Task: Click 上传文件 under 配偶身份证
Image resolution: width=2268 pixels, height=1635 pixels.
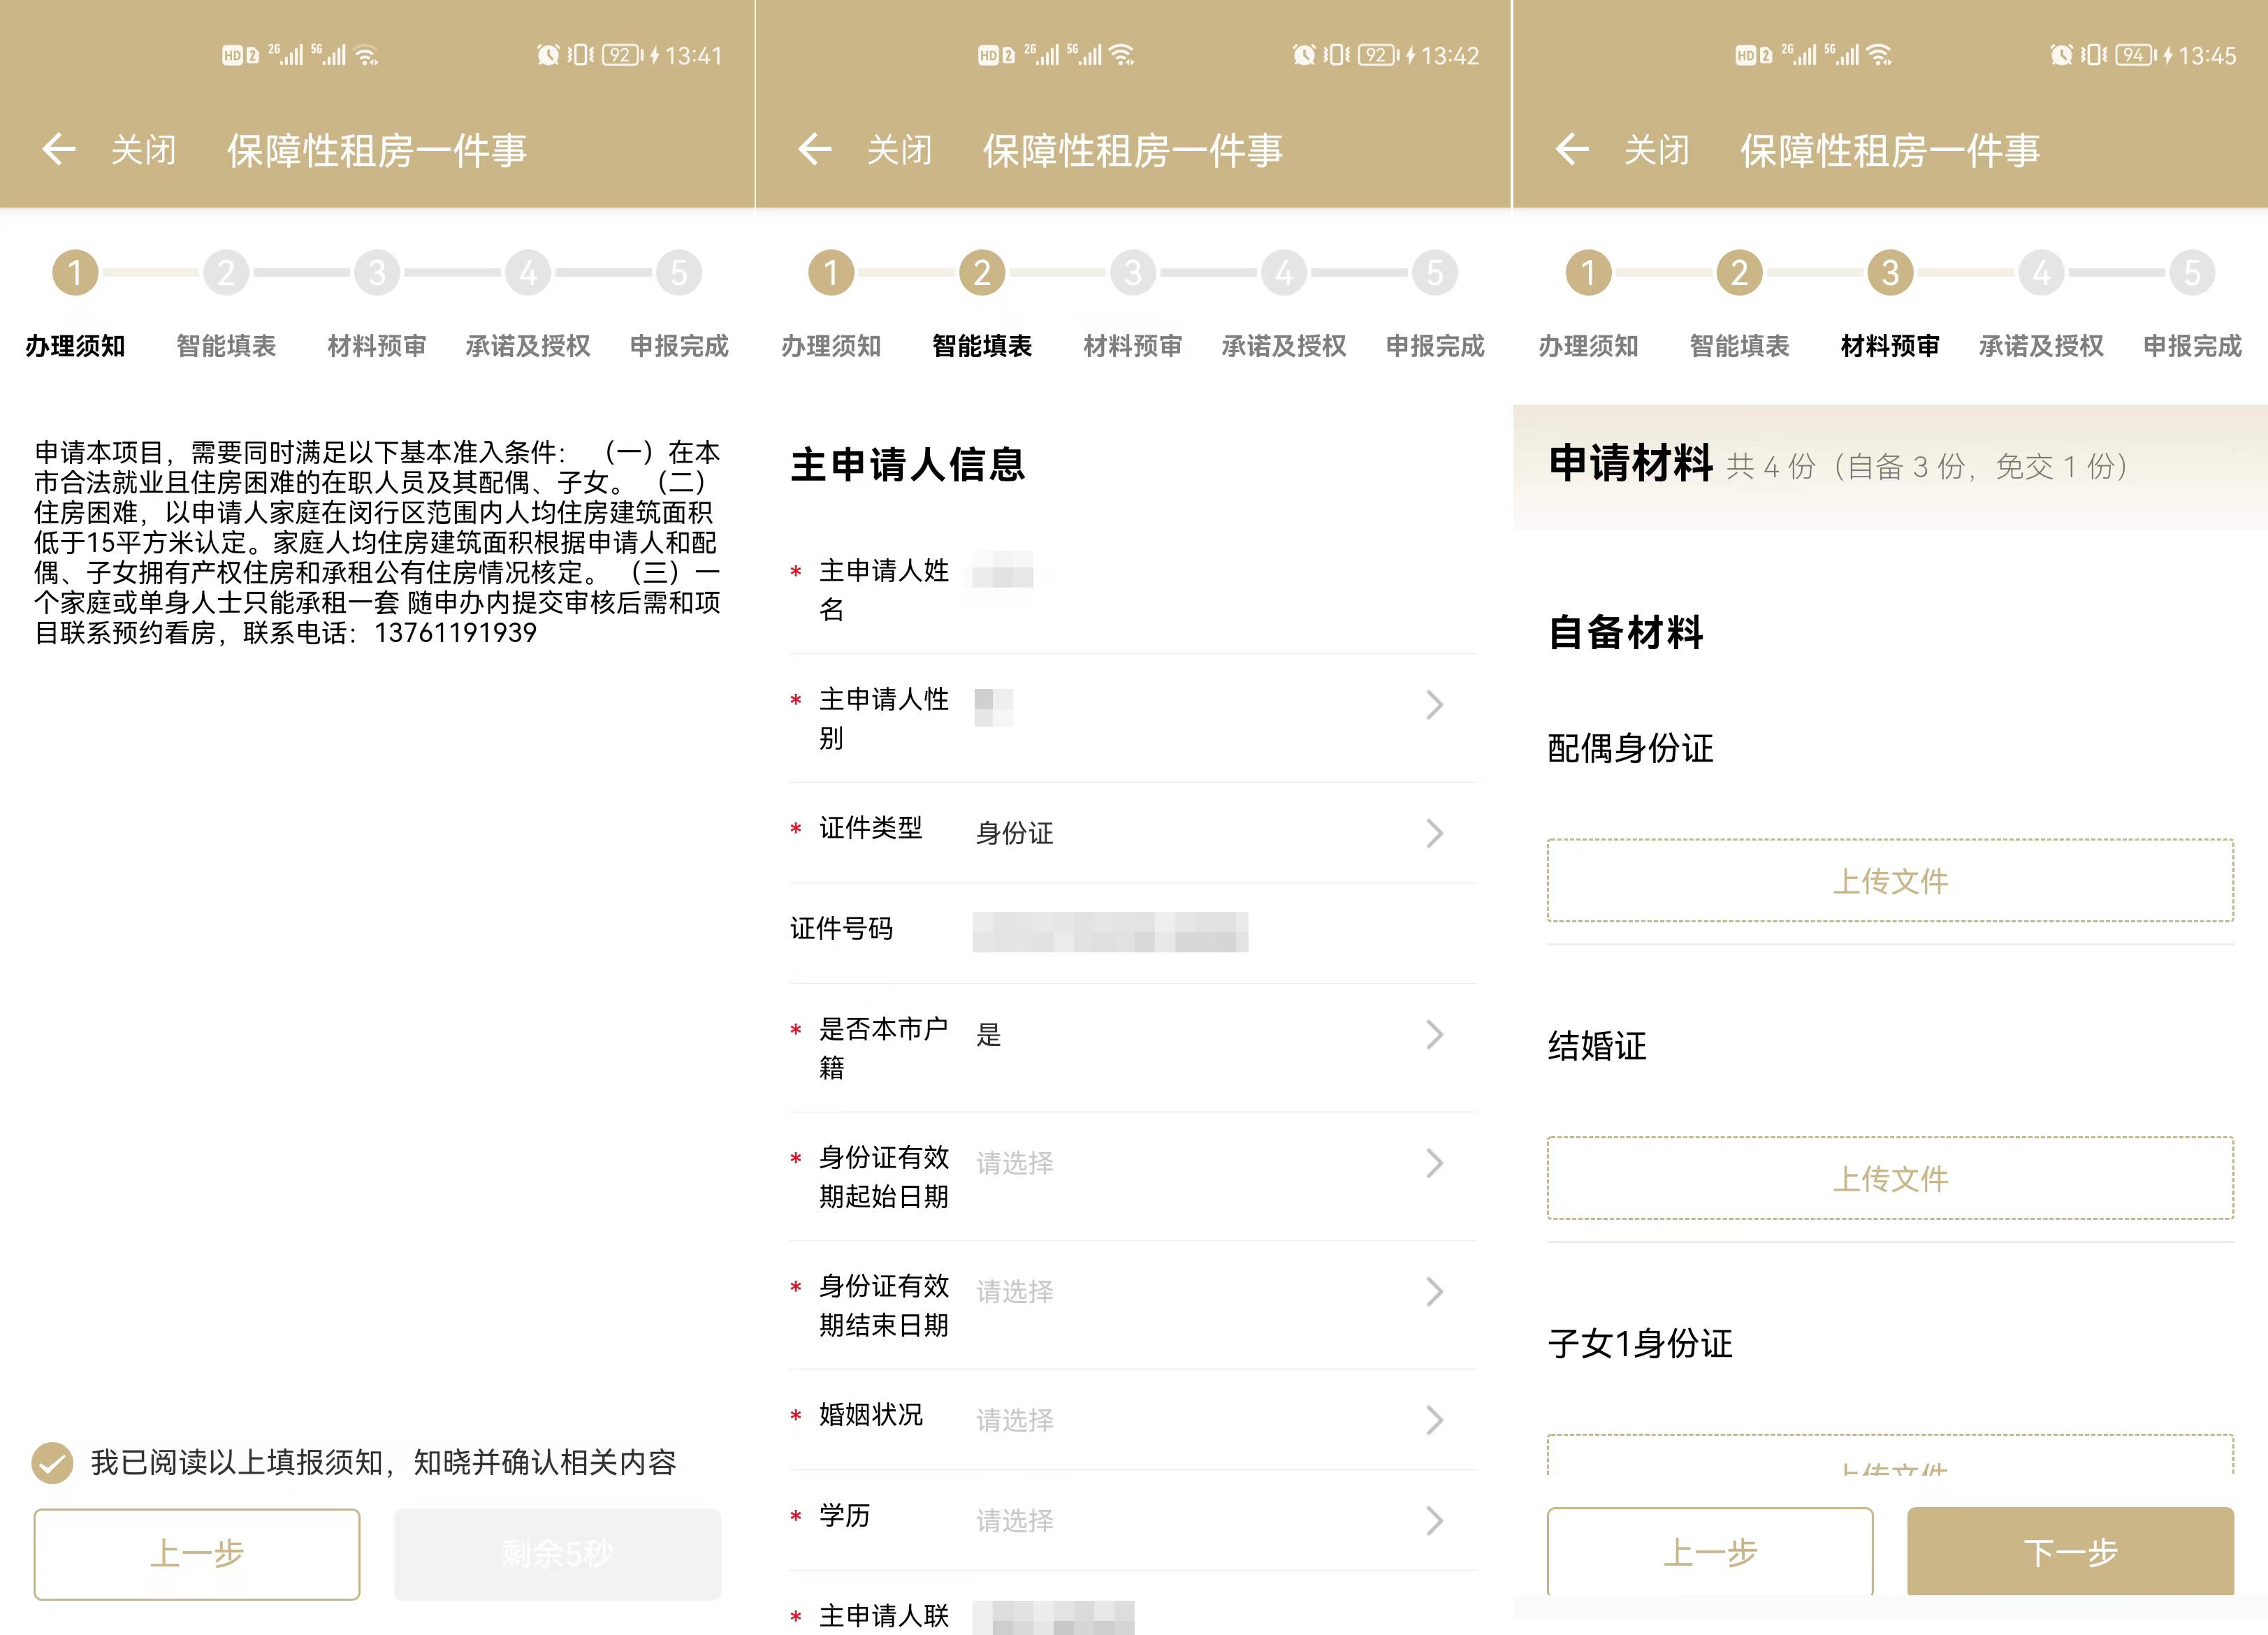Action: click(x=1890, y=881)
